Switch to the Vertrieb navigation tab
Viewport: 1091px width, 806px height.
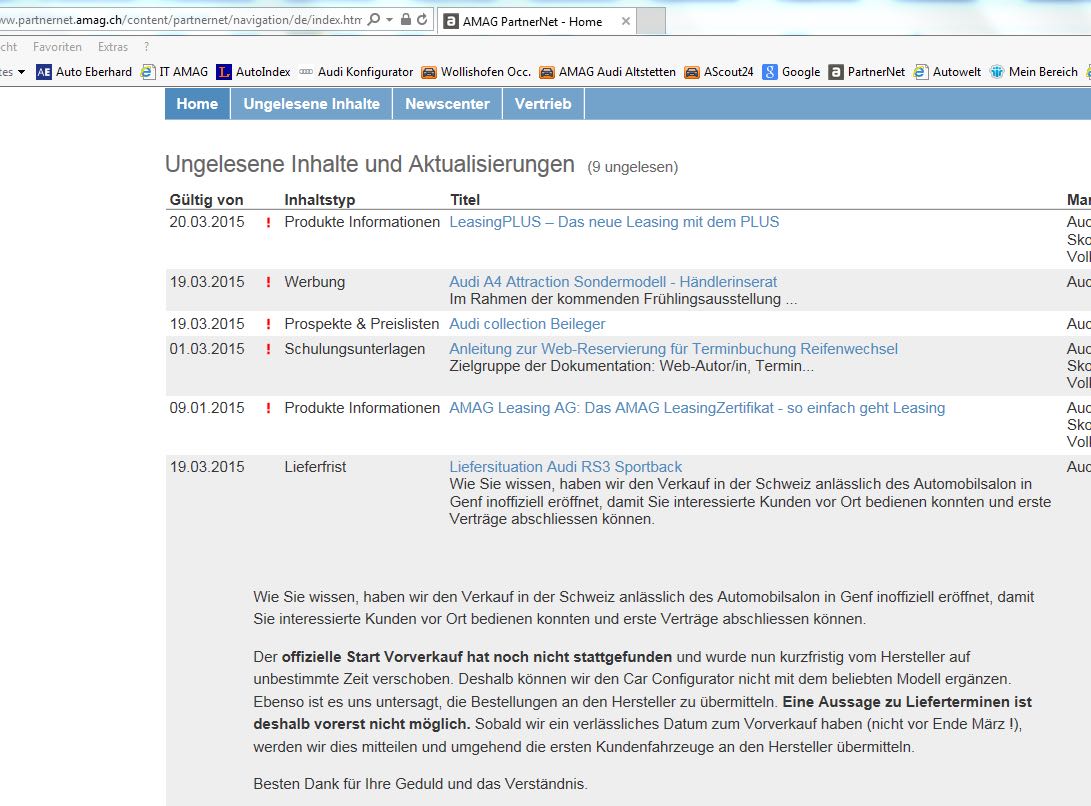(543, 104)
